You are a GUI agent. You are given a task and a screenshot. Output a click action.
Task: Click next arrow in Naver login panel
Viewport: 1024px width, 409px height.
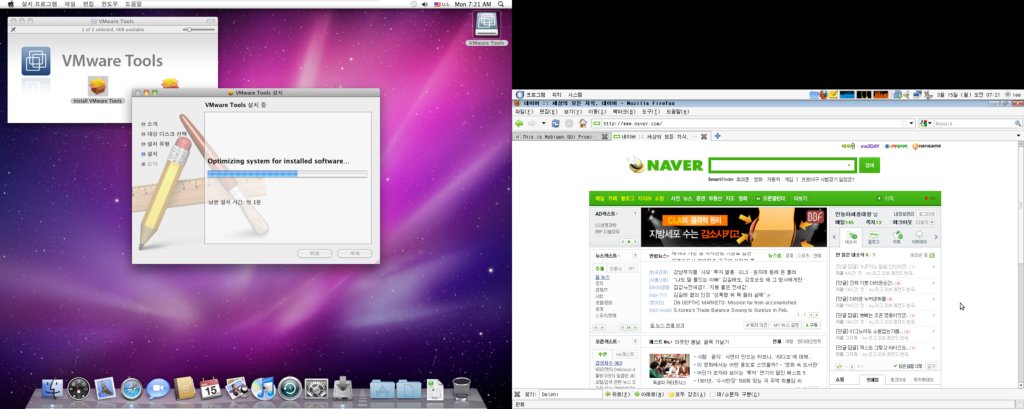pyautogui.click(x=936, y=237)
